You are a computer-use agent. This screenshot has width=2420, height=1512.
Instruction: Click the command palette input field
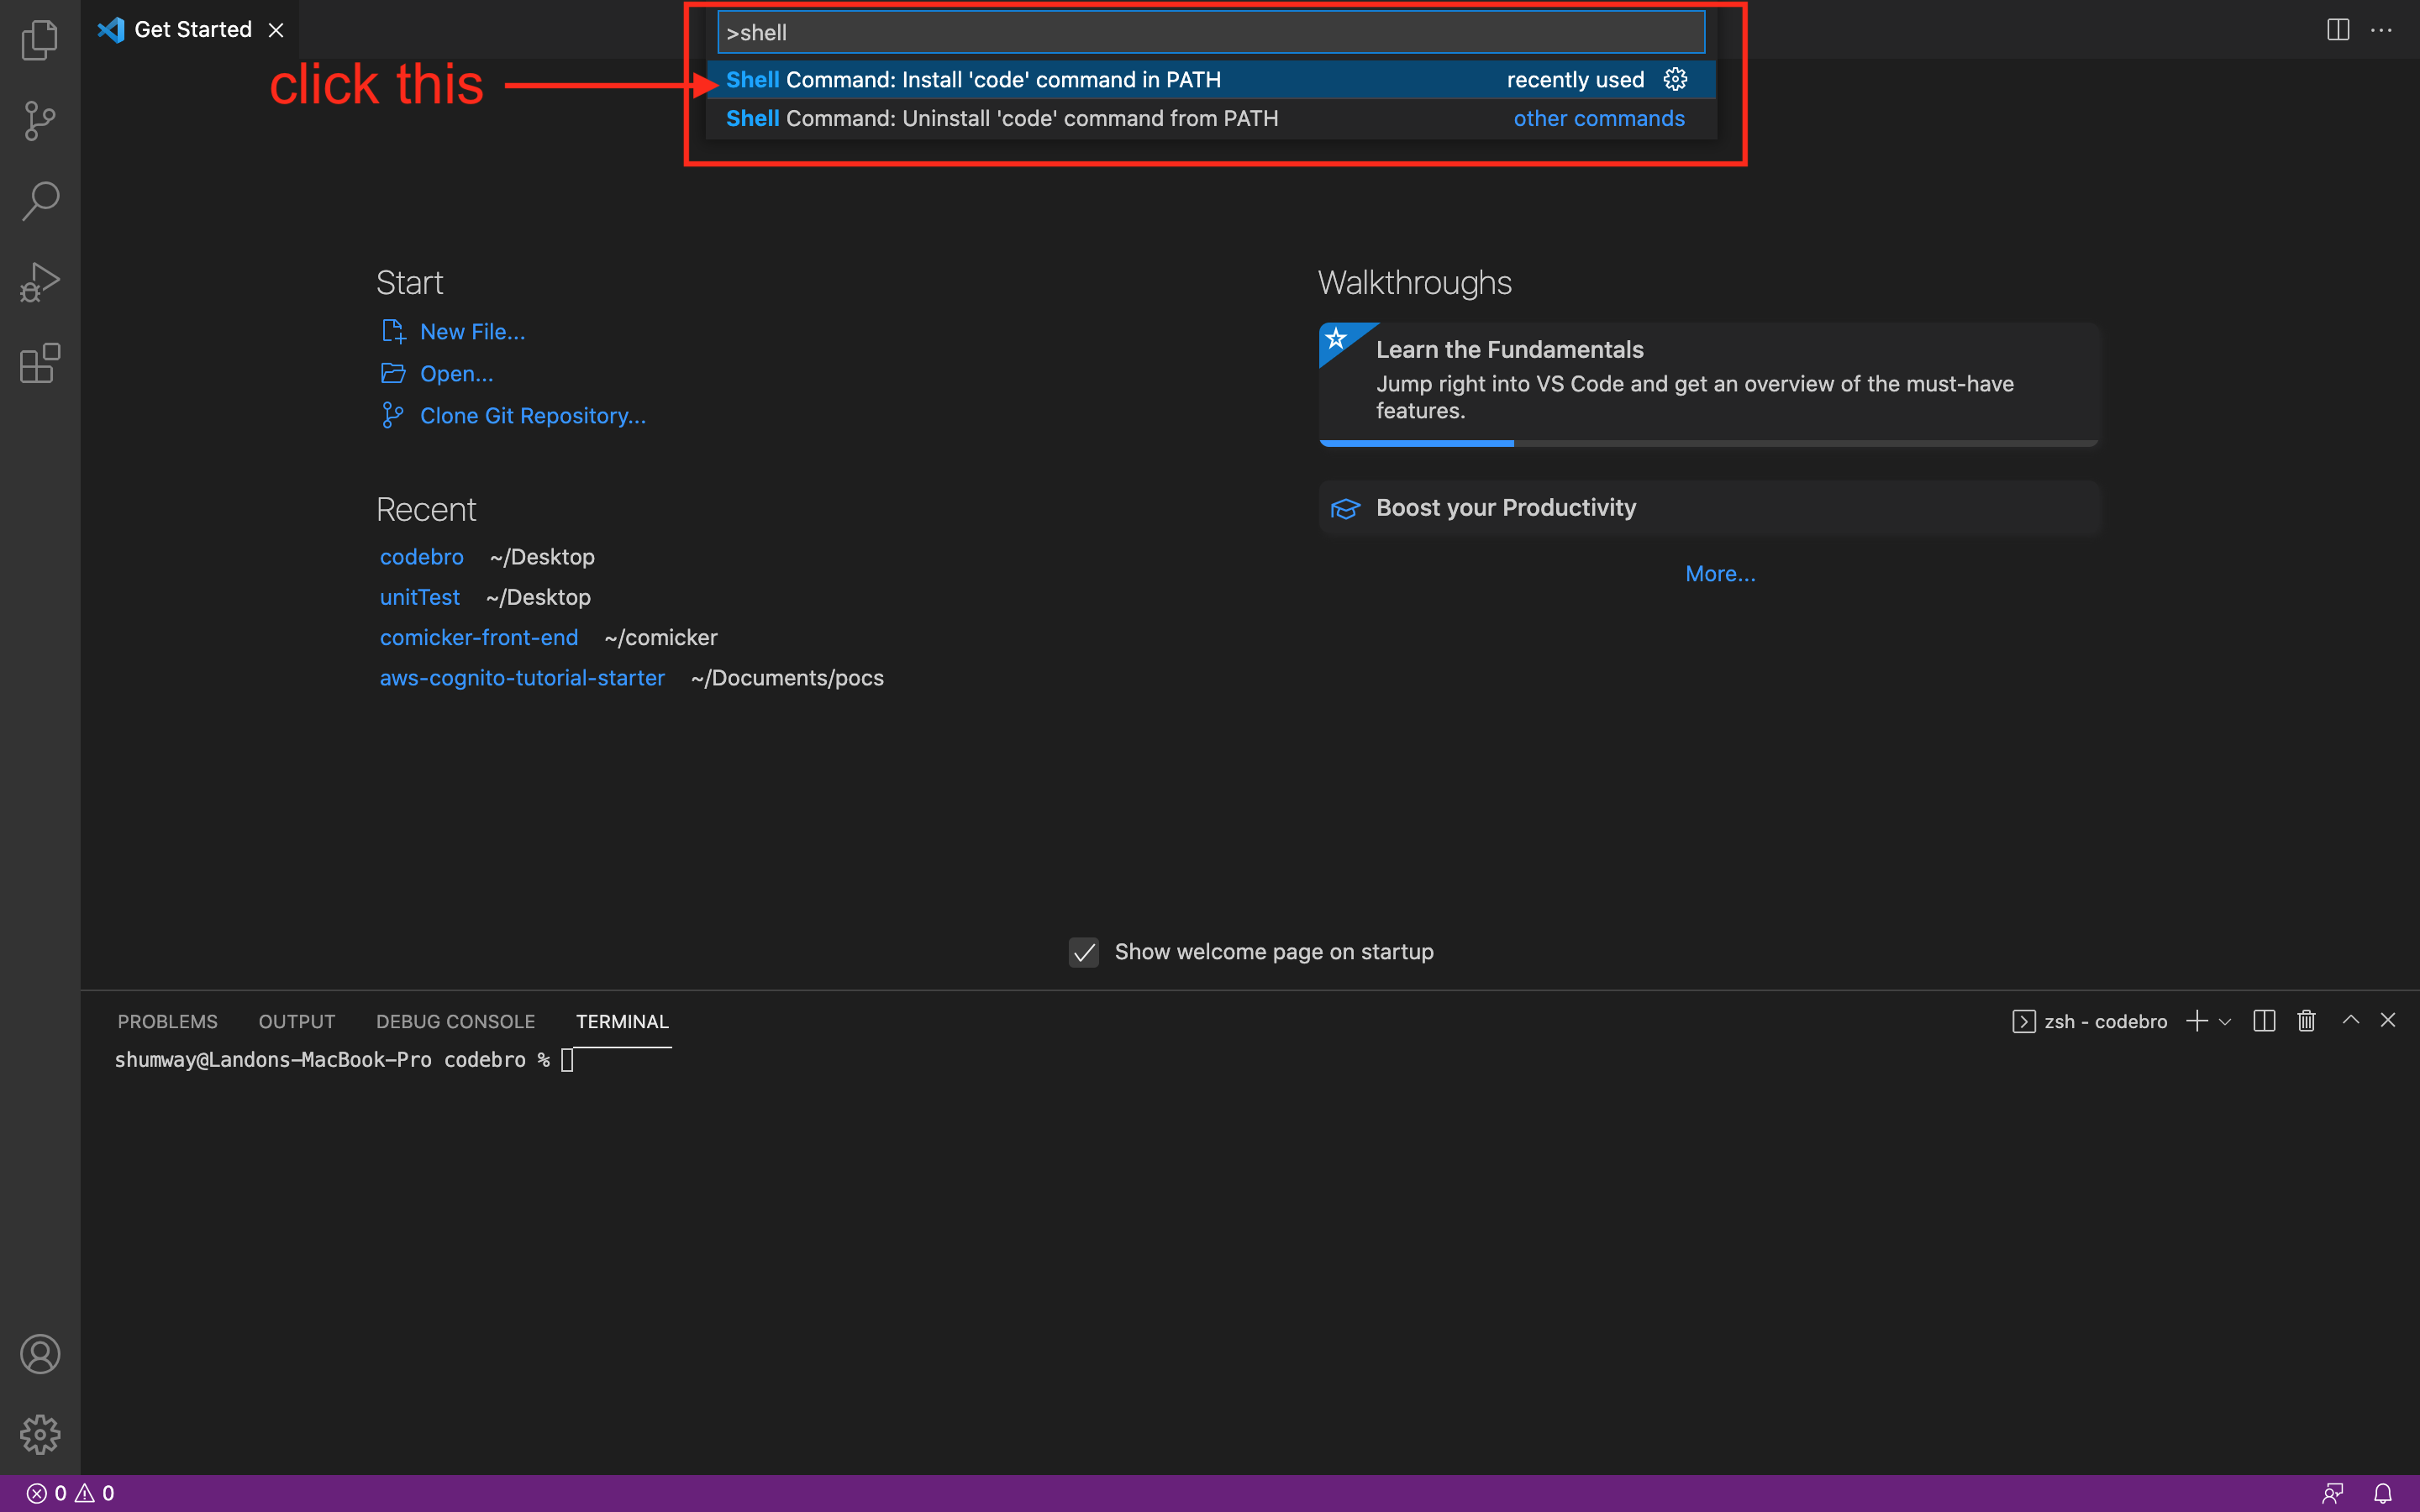(1211, 32)
